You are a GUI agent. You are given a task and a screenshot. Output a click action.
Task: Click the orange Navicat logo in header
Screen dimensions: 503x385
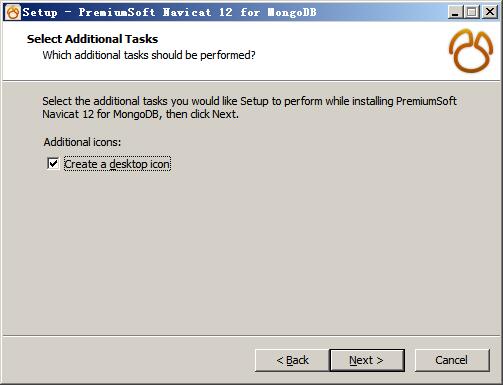click(x=471, y=51)
